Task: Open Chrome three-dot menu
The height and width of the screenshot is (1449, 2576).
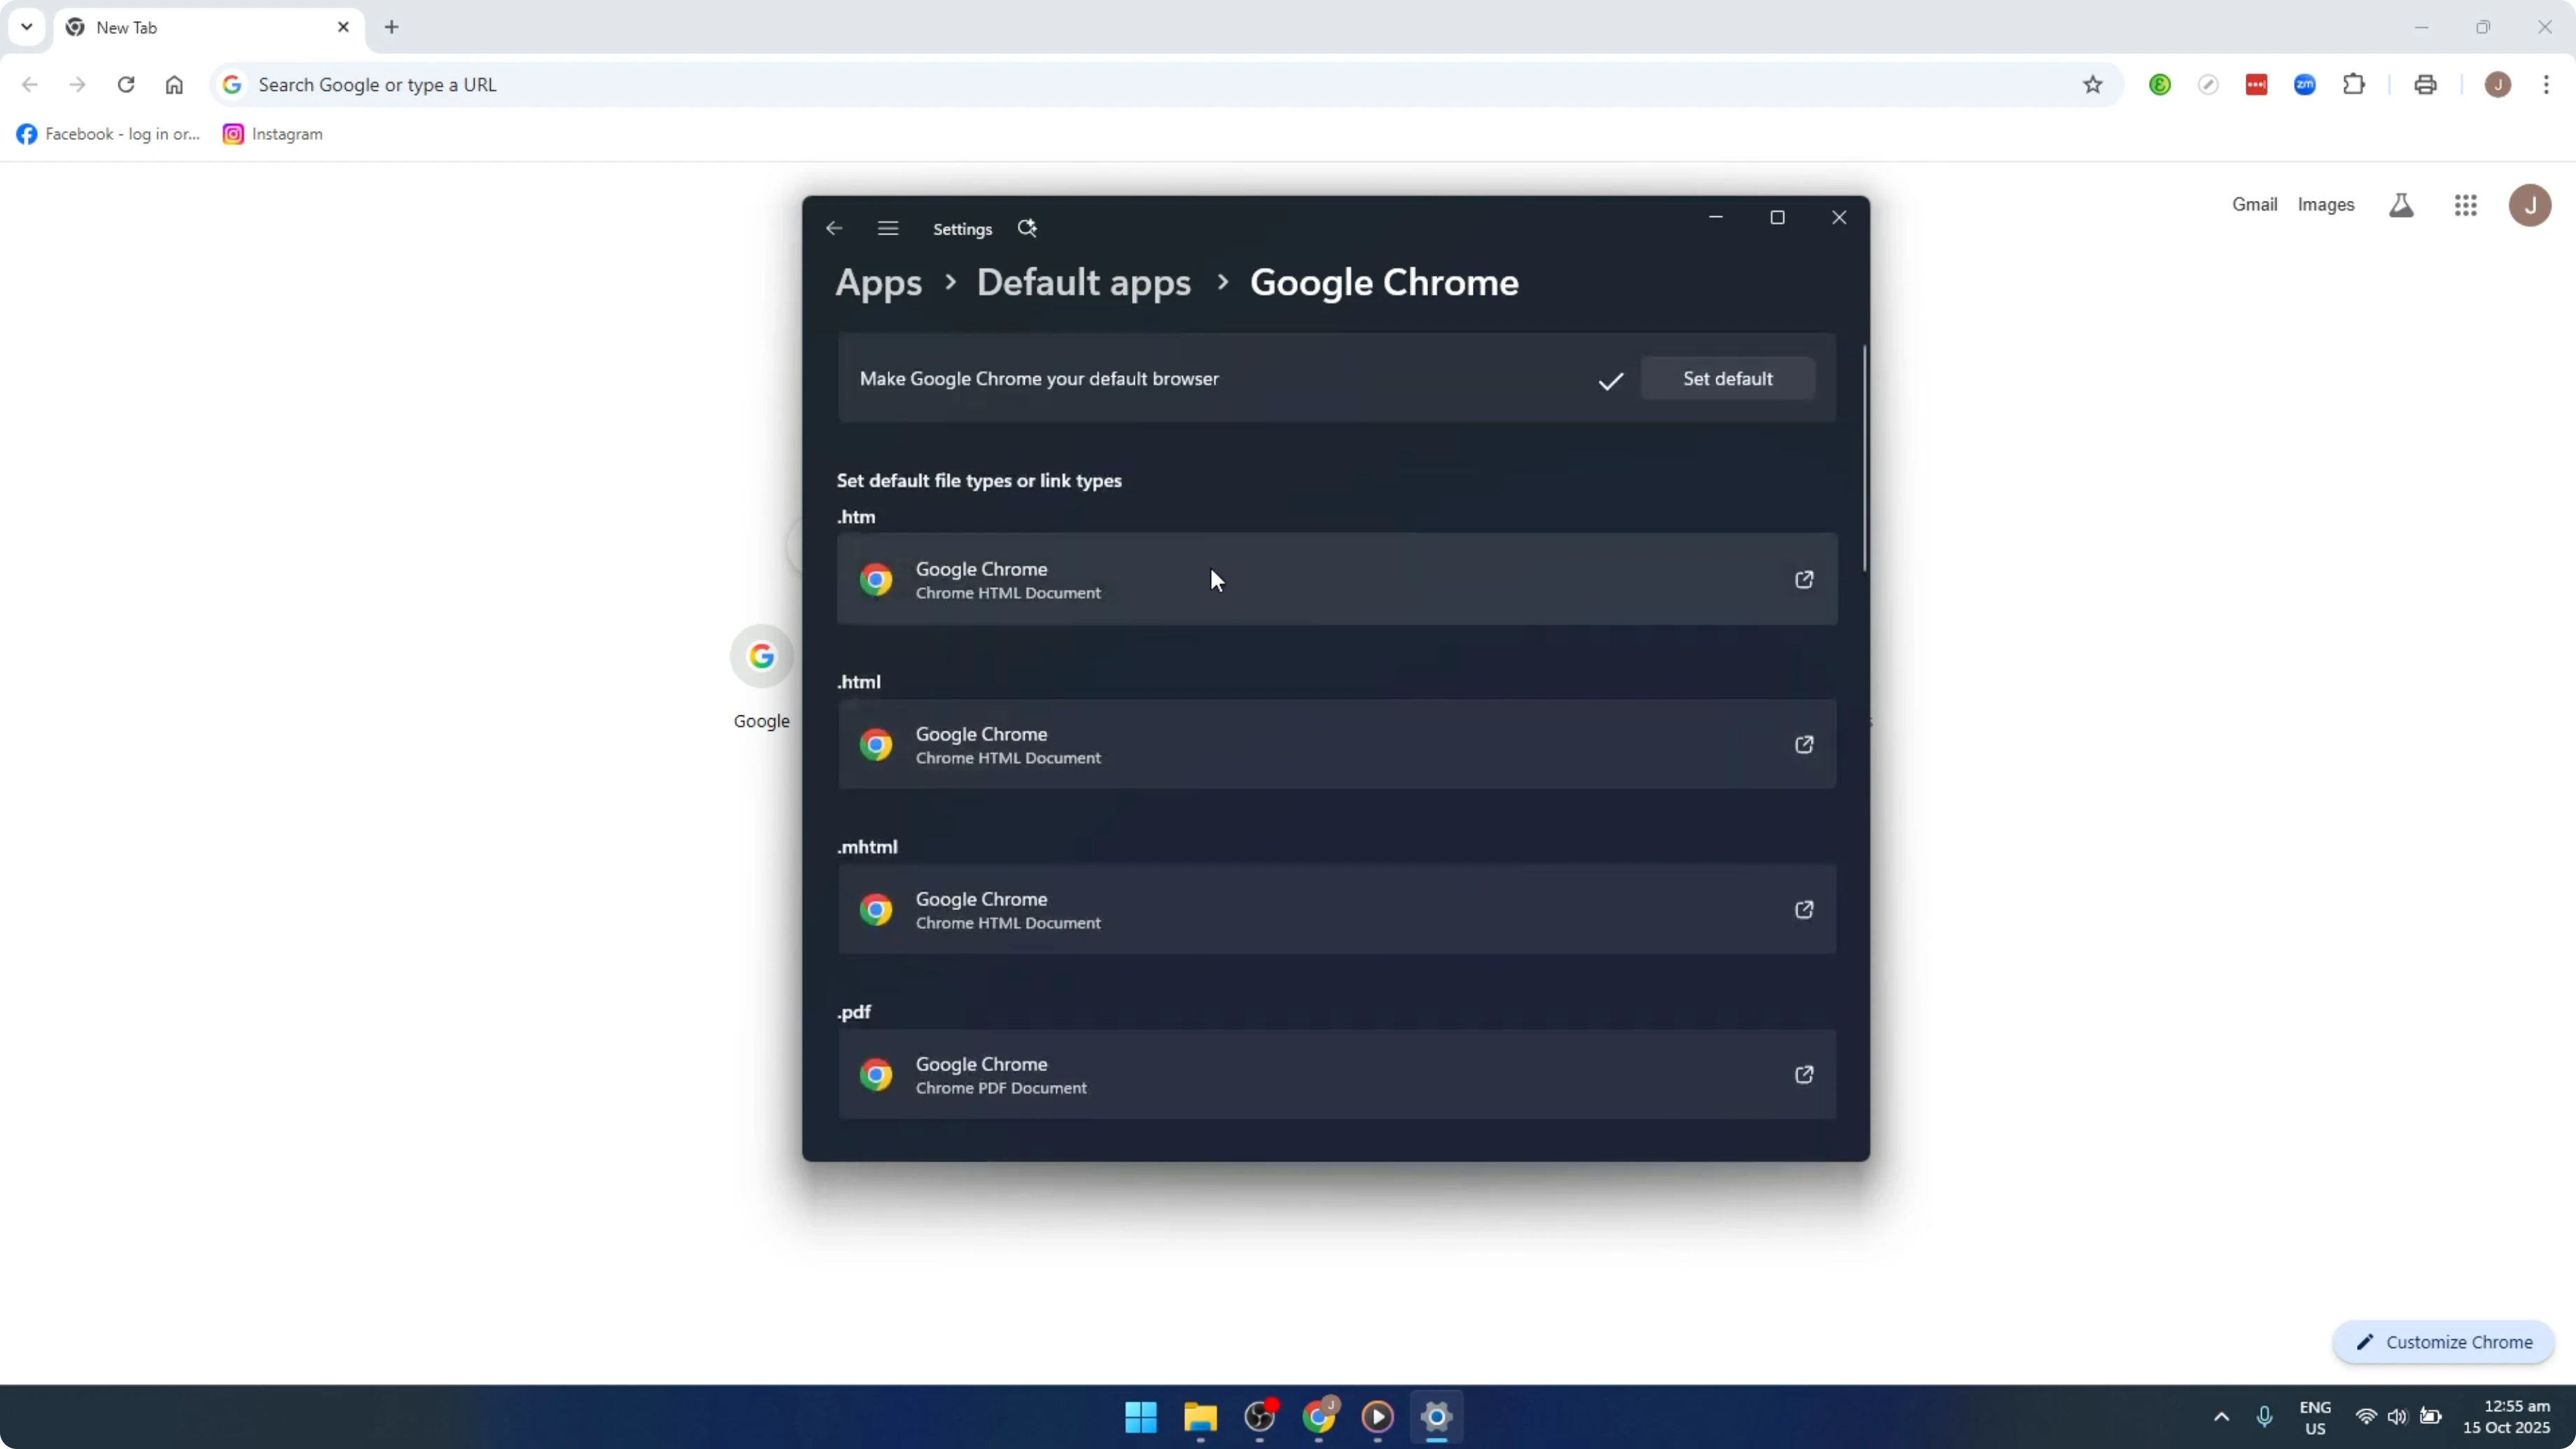Action: (2546, 85)
